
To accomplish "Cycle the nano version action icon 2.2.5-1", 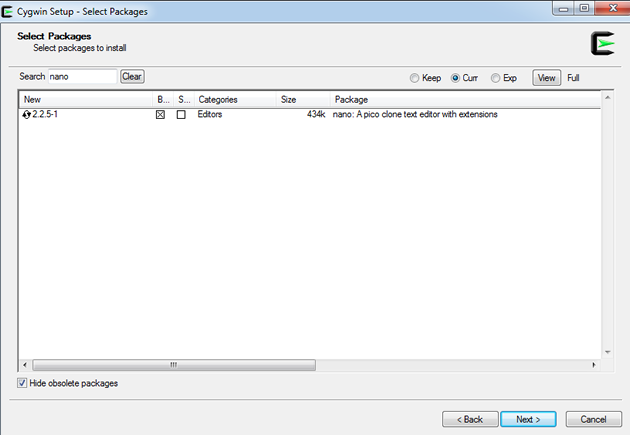I will (27, 114).
